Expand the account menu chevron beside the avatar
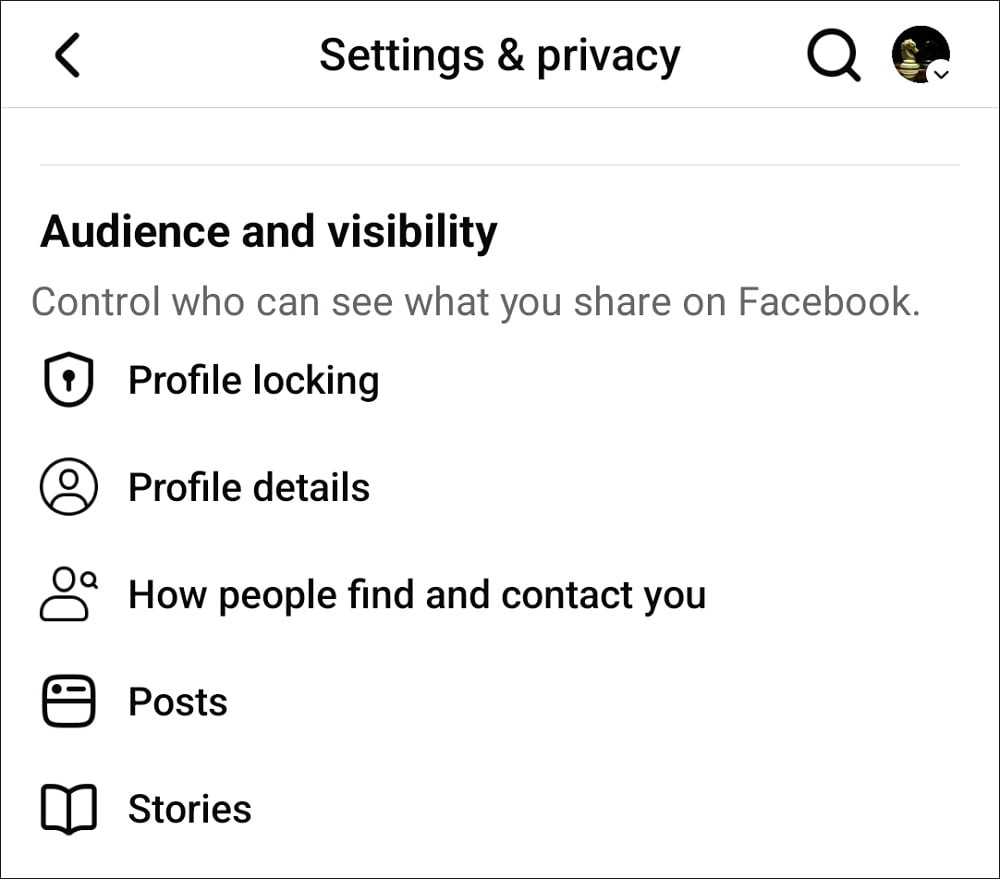Screen dimensions: 1000x879 tap(941, 75)
